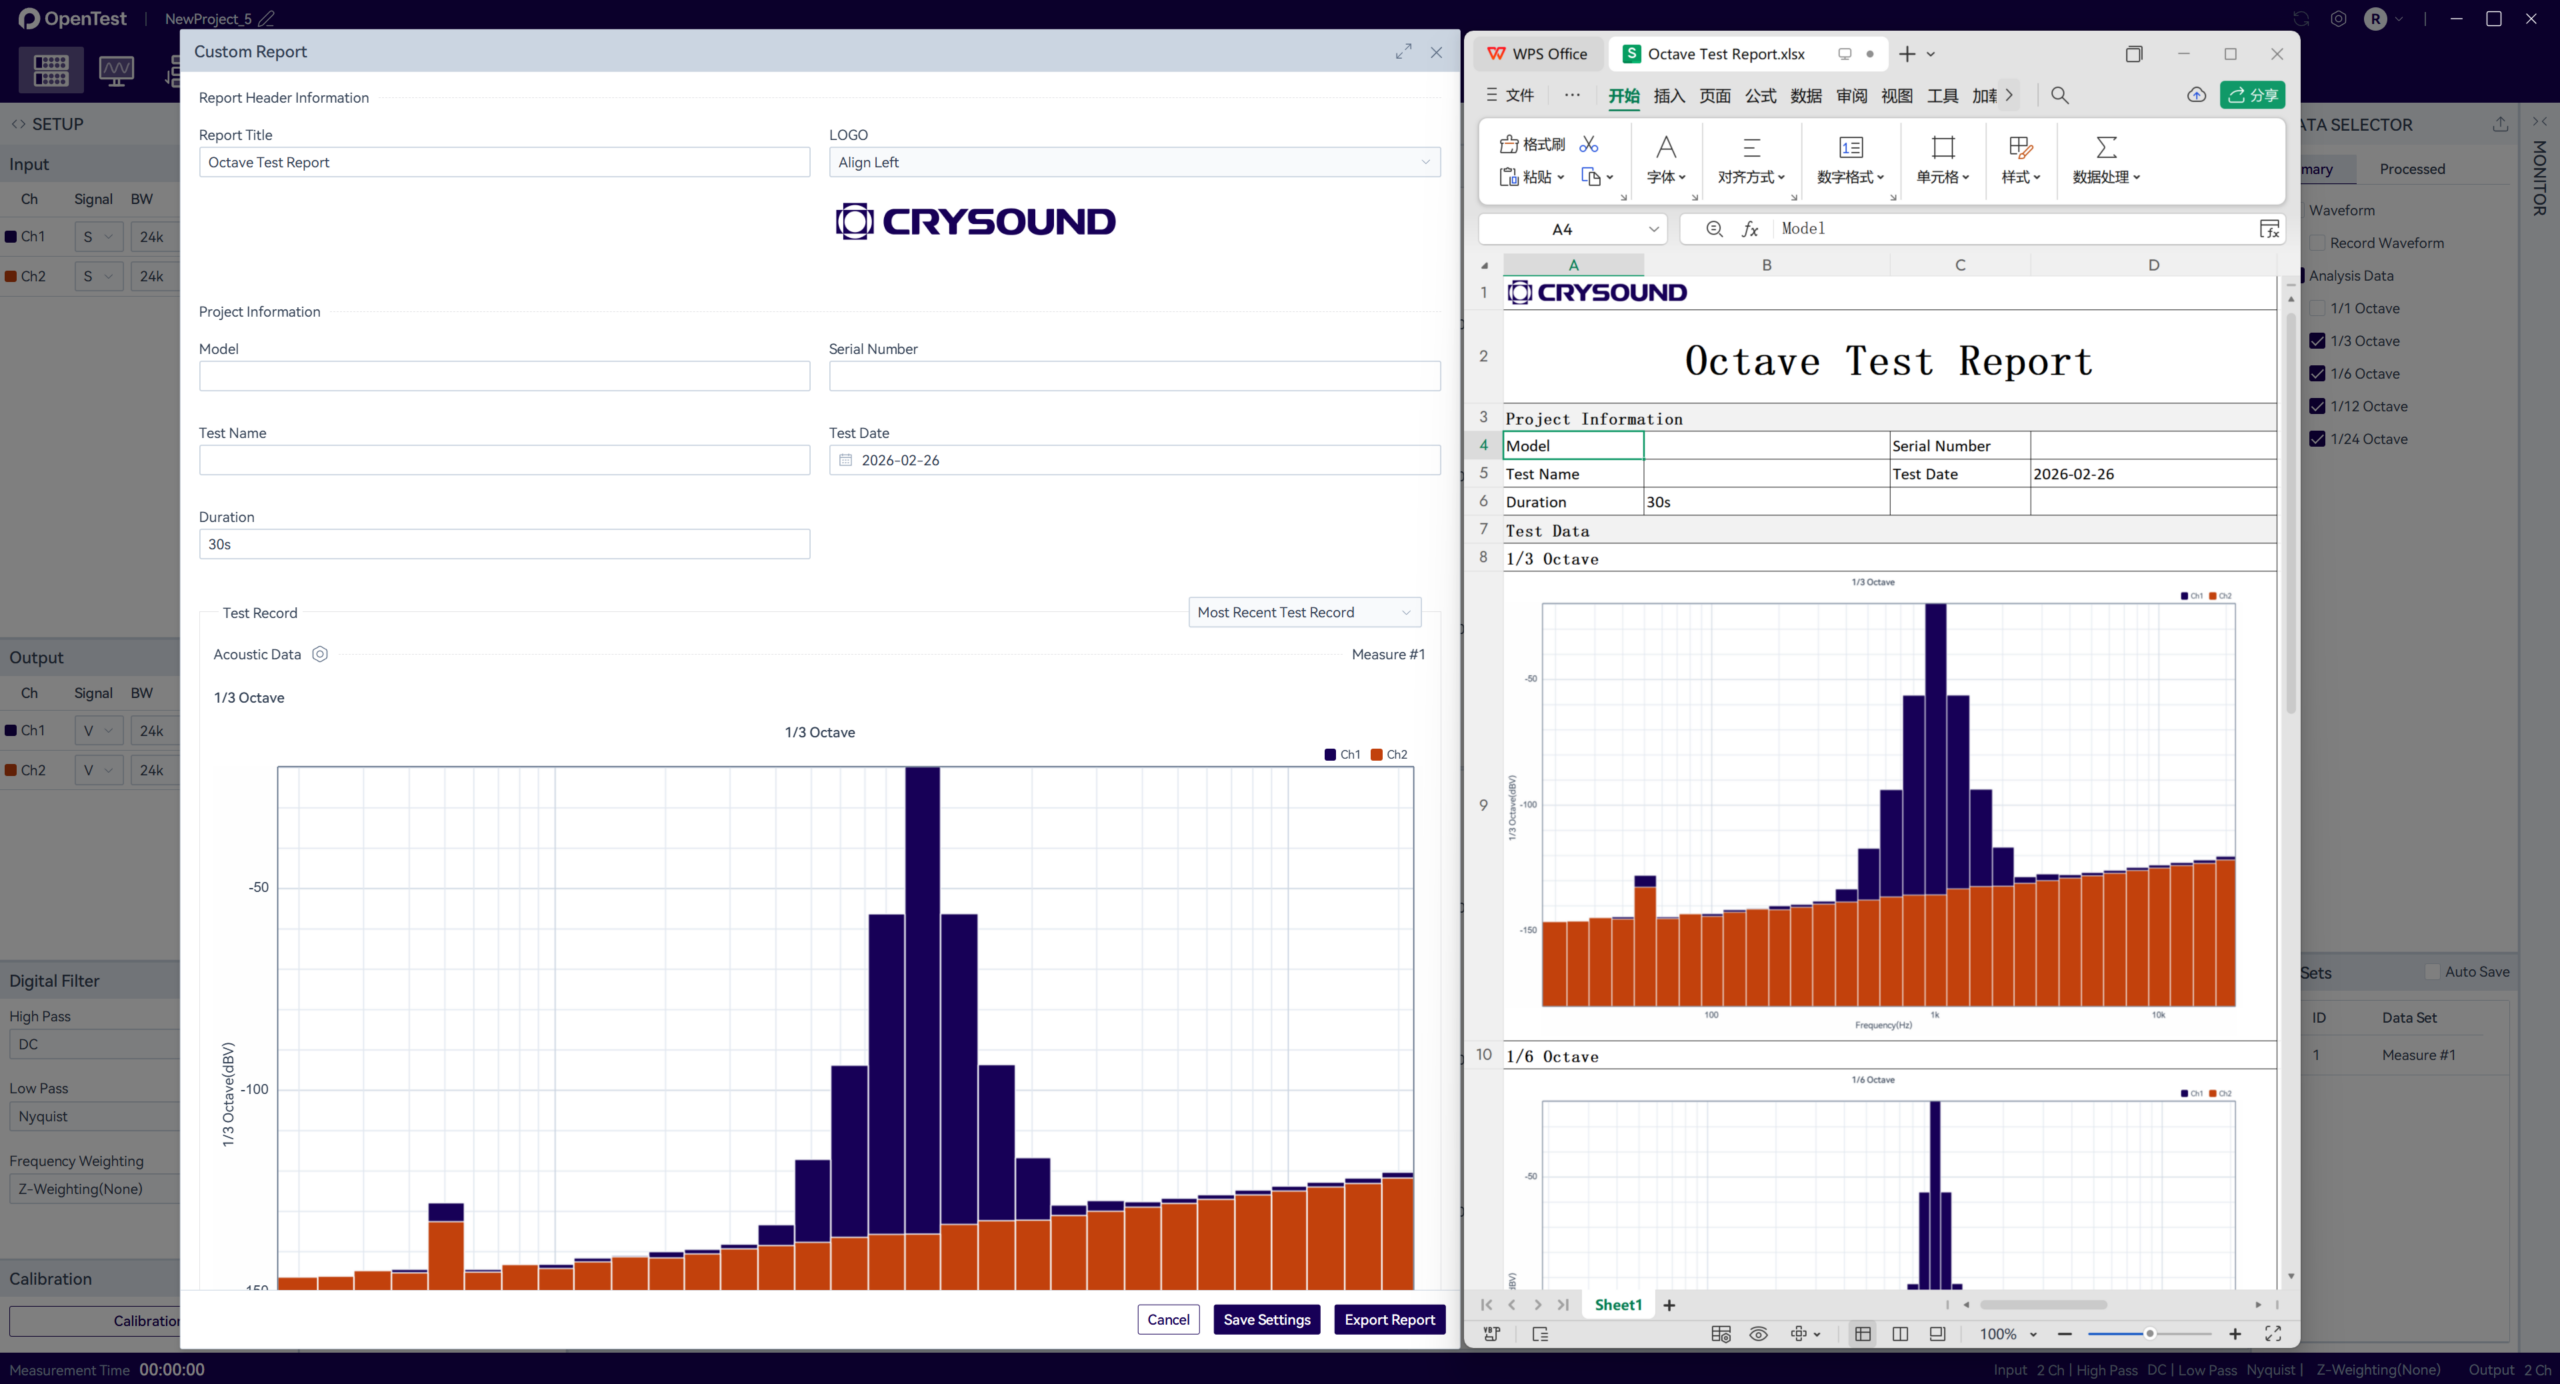The width and height of the screenshot is (2560, 1384).
Task: Click the WPS search magnifier icon
Action: (2059, 95)
